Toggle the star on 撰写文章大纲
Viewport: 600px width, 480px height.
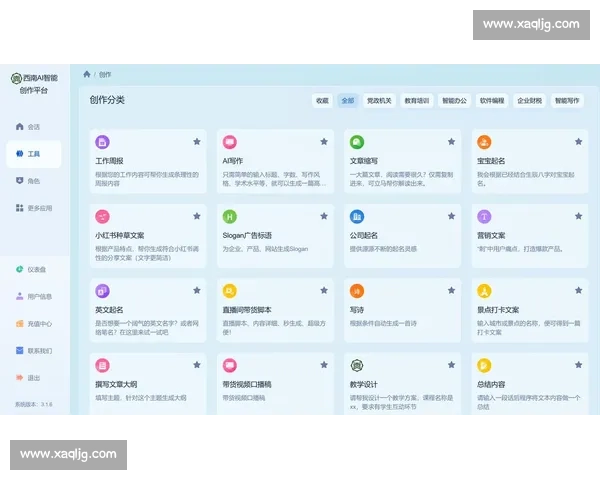click(x=197, y=365)
